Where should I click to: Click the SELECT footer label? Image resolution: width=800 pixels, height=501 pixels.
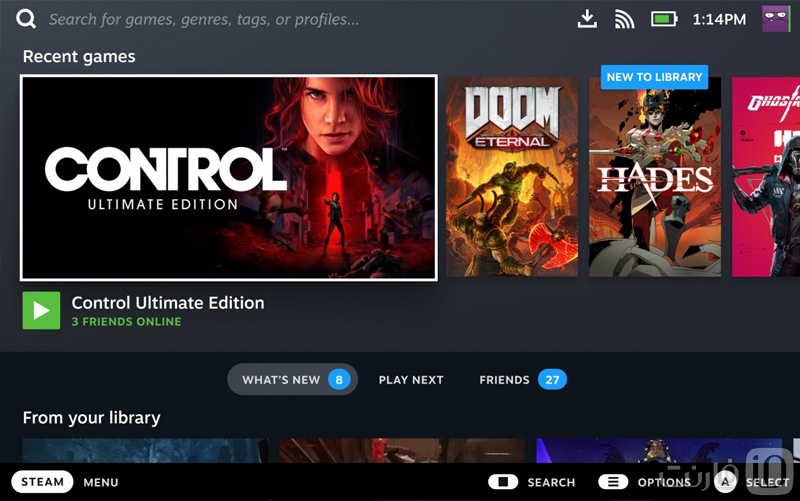pos(767,483)
